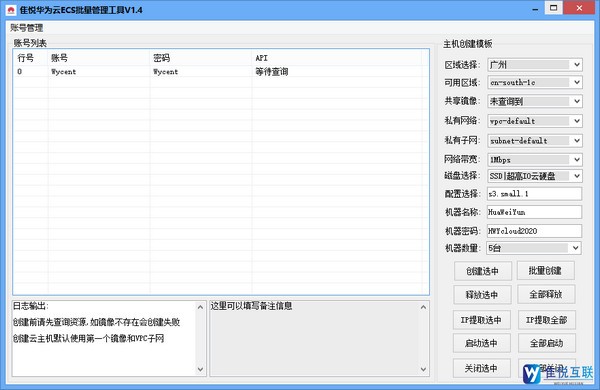Click the IP提取选中 button

482,320
